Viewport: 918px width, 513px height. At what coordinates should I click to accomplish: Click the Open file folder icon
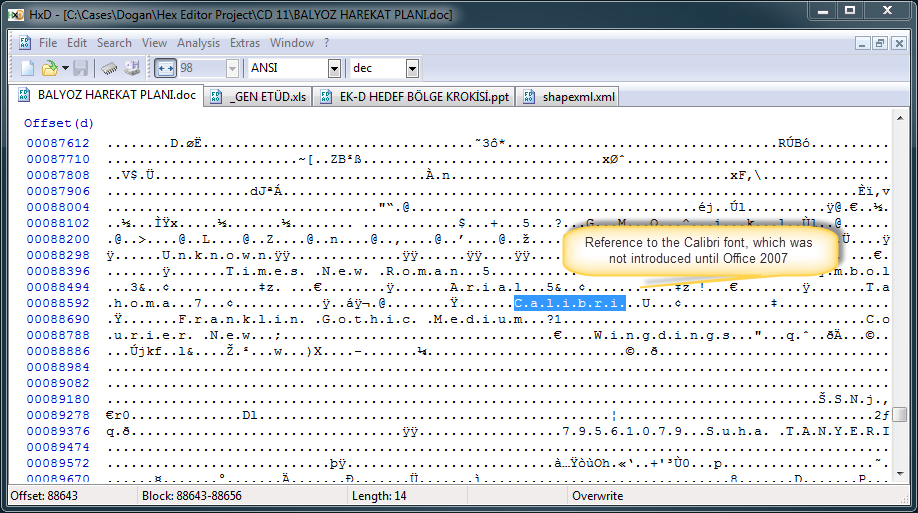(49, 68)
